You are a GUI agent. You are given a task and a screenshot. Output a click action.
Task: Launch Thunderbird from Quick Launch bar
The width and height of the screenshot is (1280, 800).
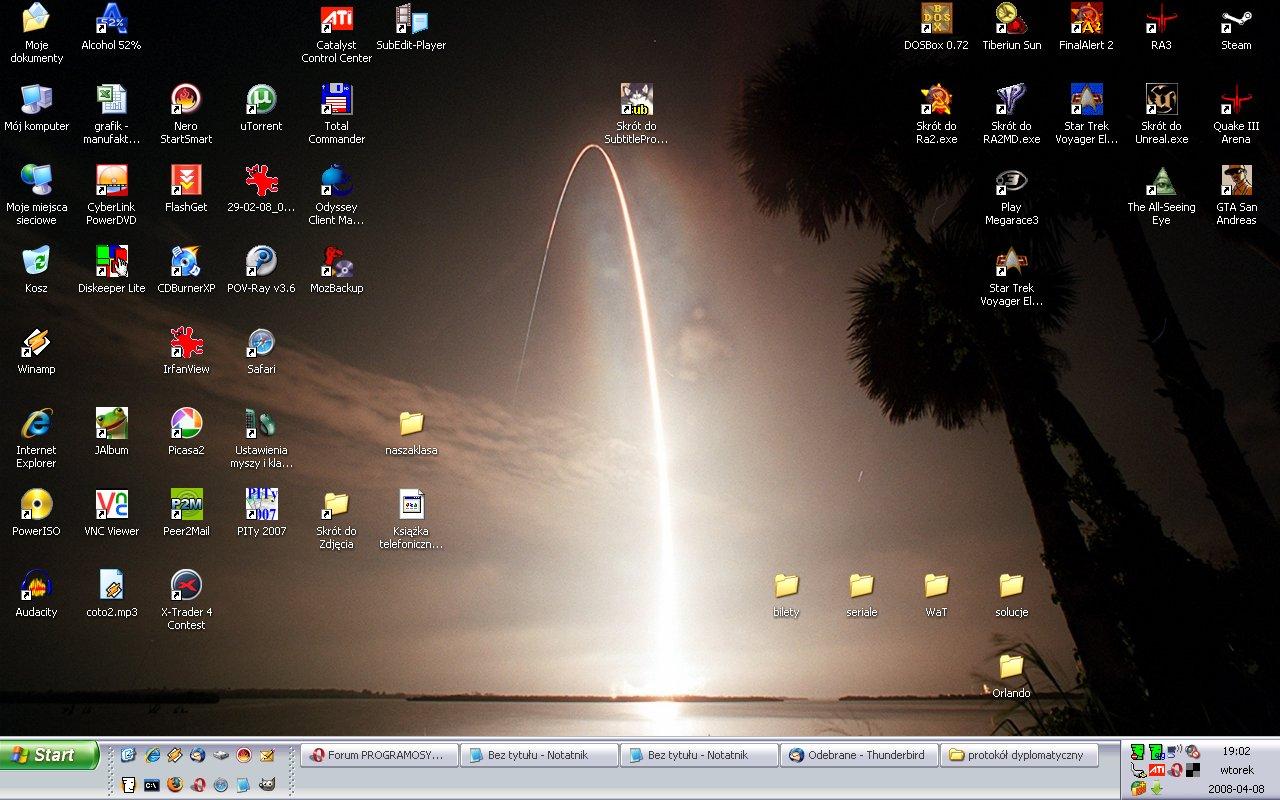pos(198,755)
